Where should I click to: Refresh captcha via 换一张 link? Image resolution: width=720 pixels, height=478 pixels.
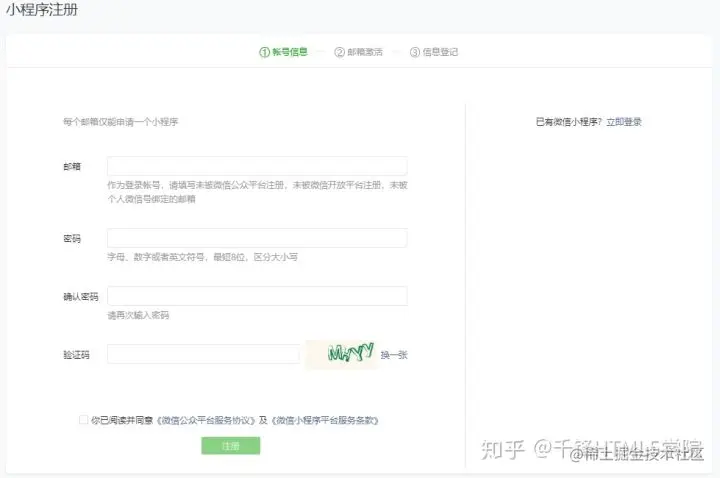pos(394,355)
